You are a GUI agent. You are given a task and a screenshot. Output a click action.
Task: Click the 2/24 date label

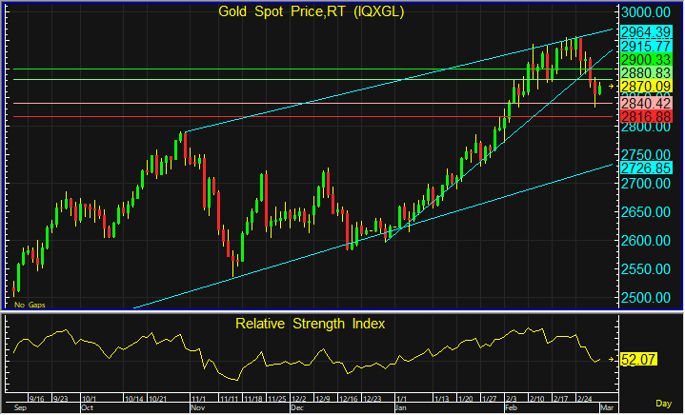[x=584, y=399]
